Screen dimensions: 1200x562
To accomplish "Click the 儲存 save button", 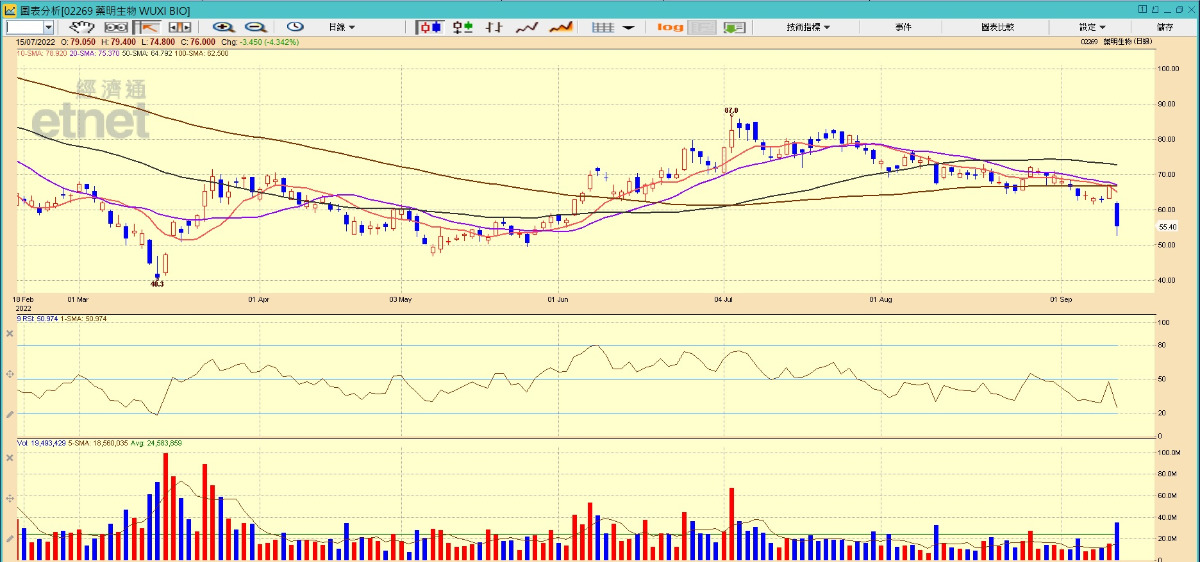I will tap(1165, 27).
